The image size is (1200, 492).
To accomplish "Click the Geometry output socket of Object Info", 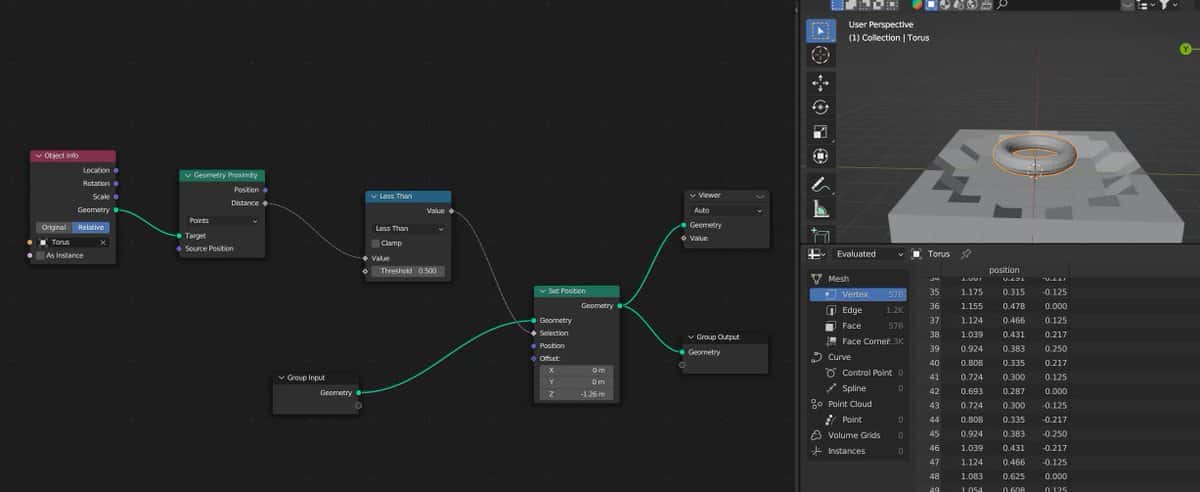I will (116, 210).
